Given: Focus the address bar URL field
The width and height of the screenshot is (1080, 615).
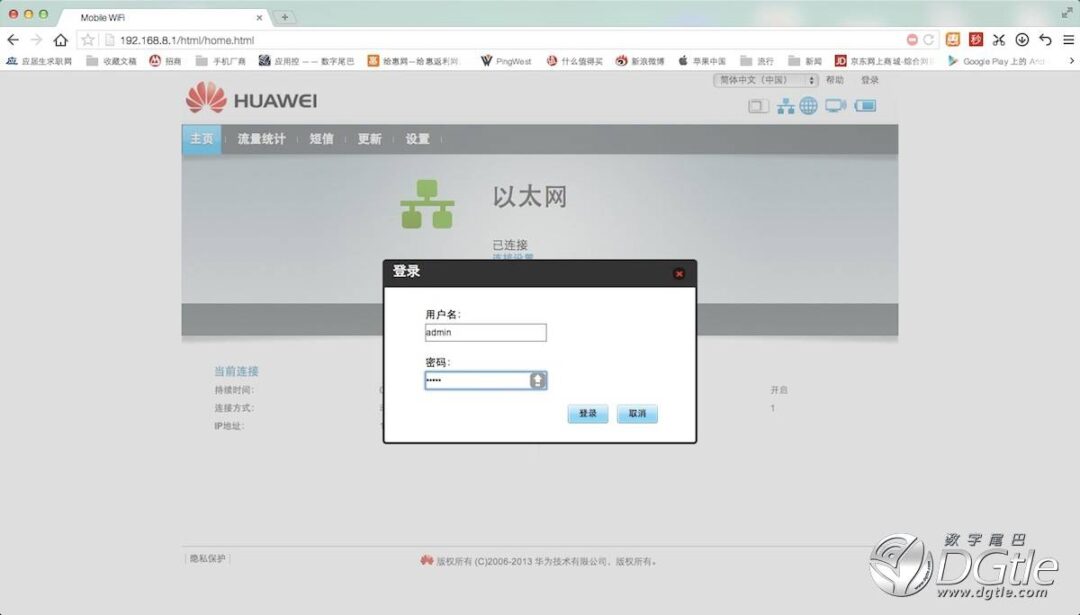Looking at the screenshot, I should coord(510,40).
